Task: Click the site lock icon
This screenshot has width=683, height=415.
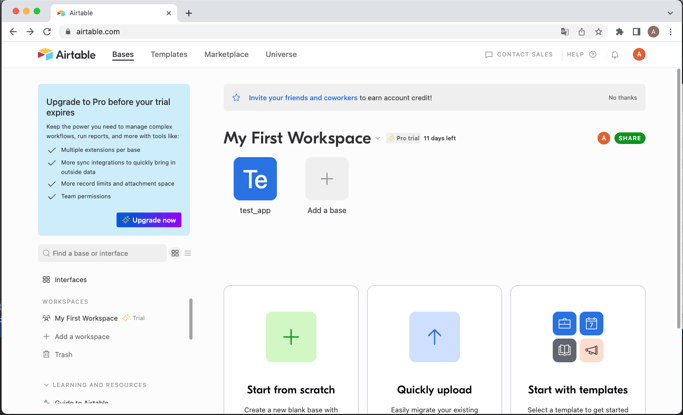Action: 68,31
